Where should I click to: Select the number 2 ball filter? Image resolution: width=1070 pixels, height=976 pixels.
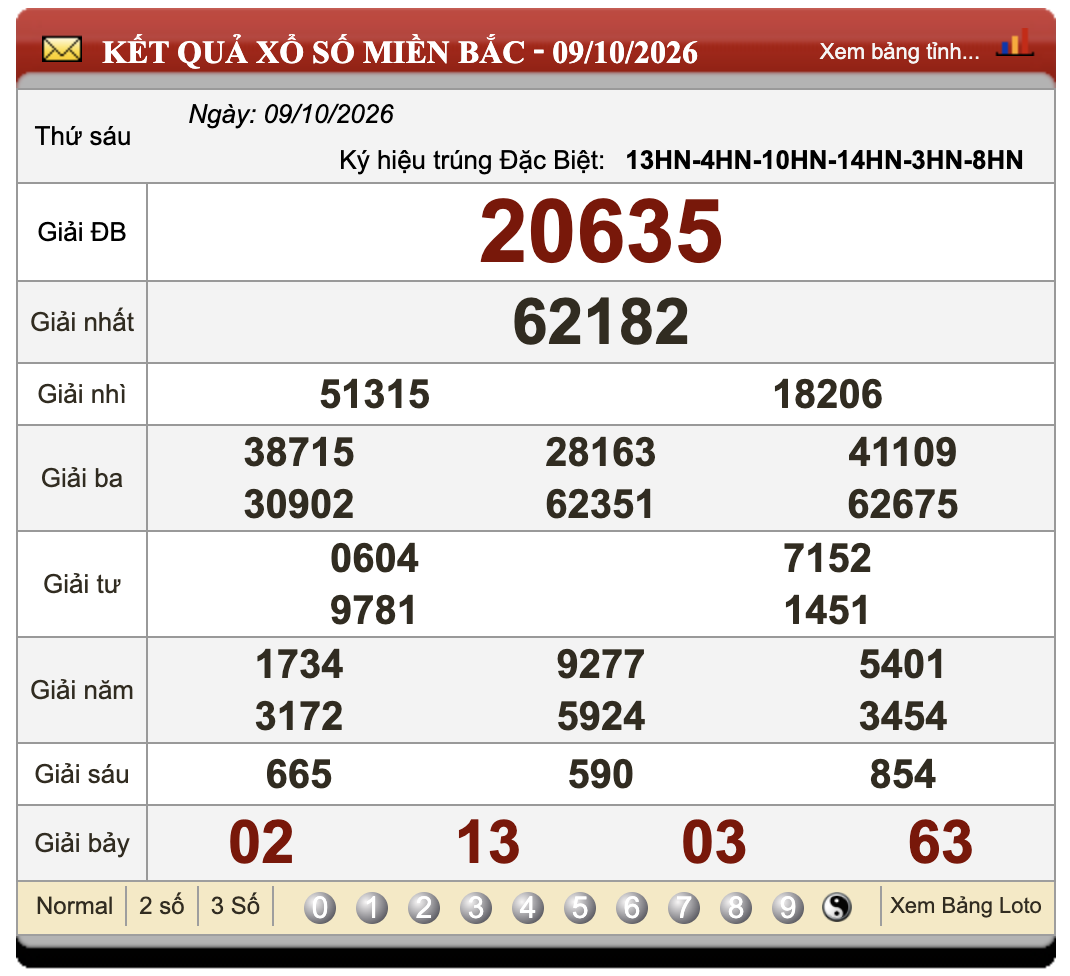(424, 908)
